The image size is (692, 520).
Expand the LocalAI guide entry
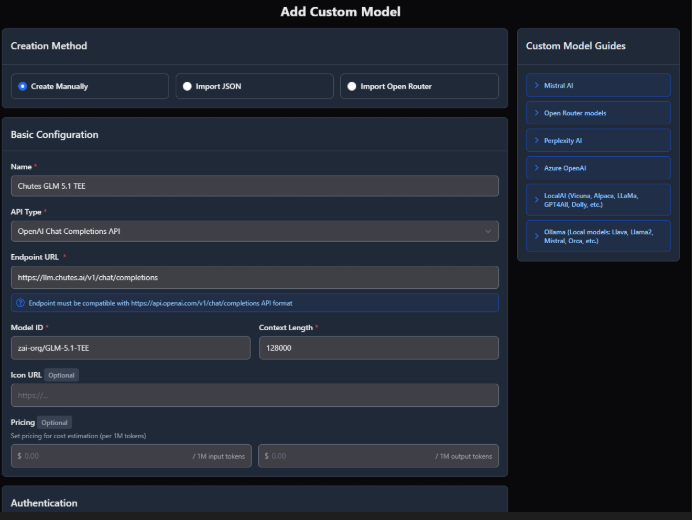tap(598, 200)
